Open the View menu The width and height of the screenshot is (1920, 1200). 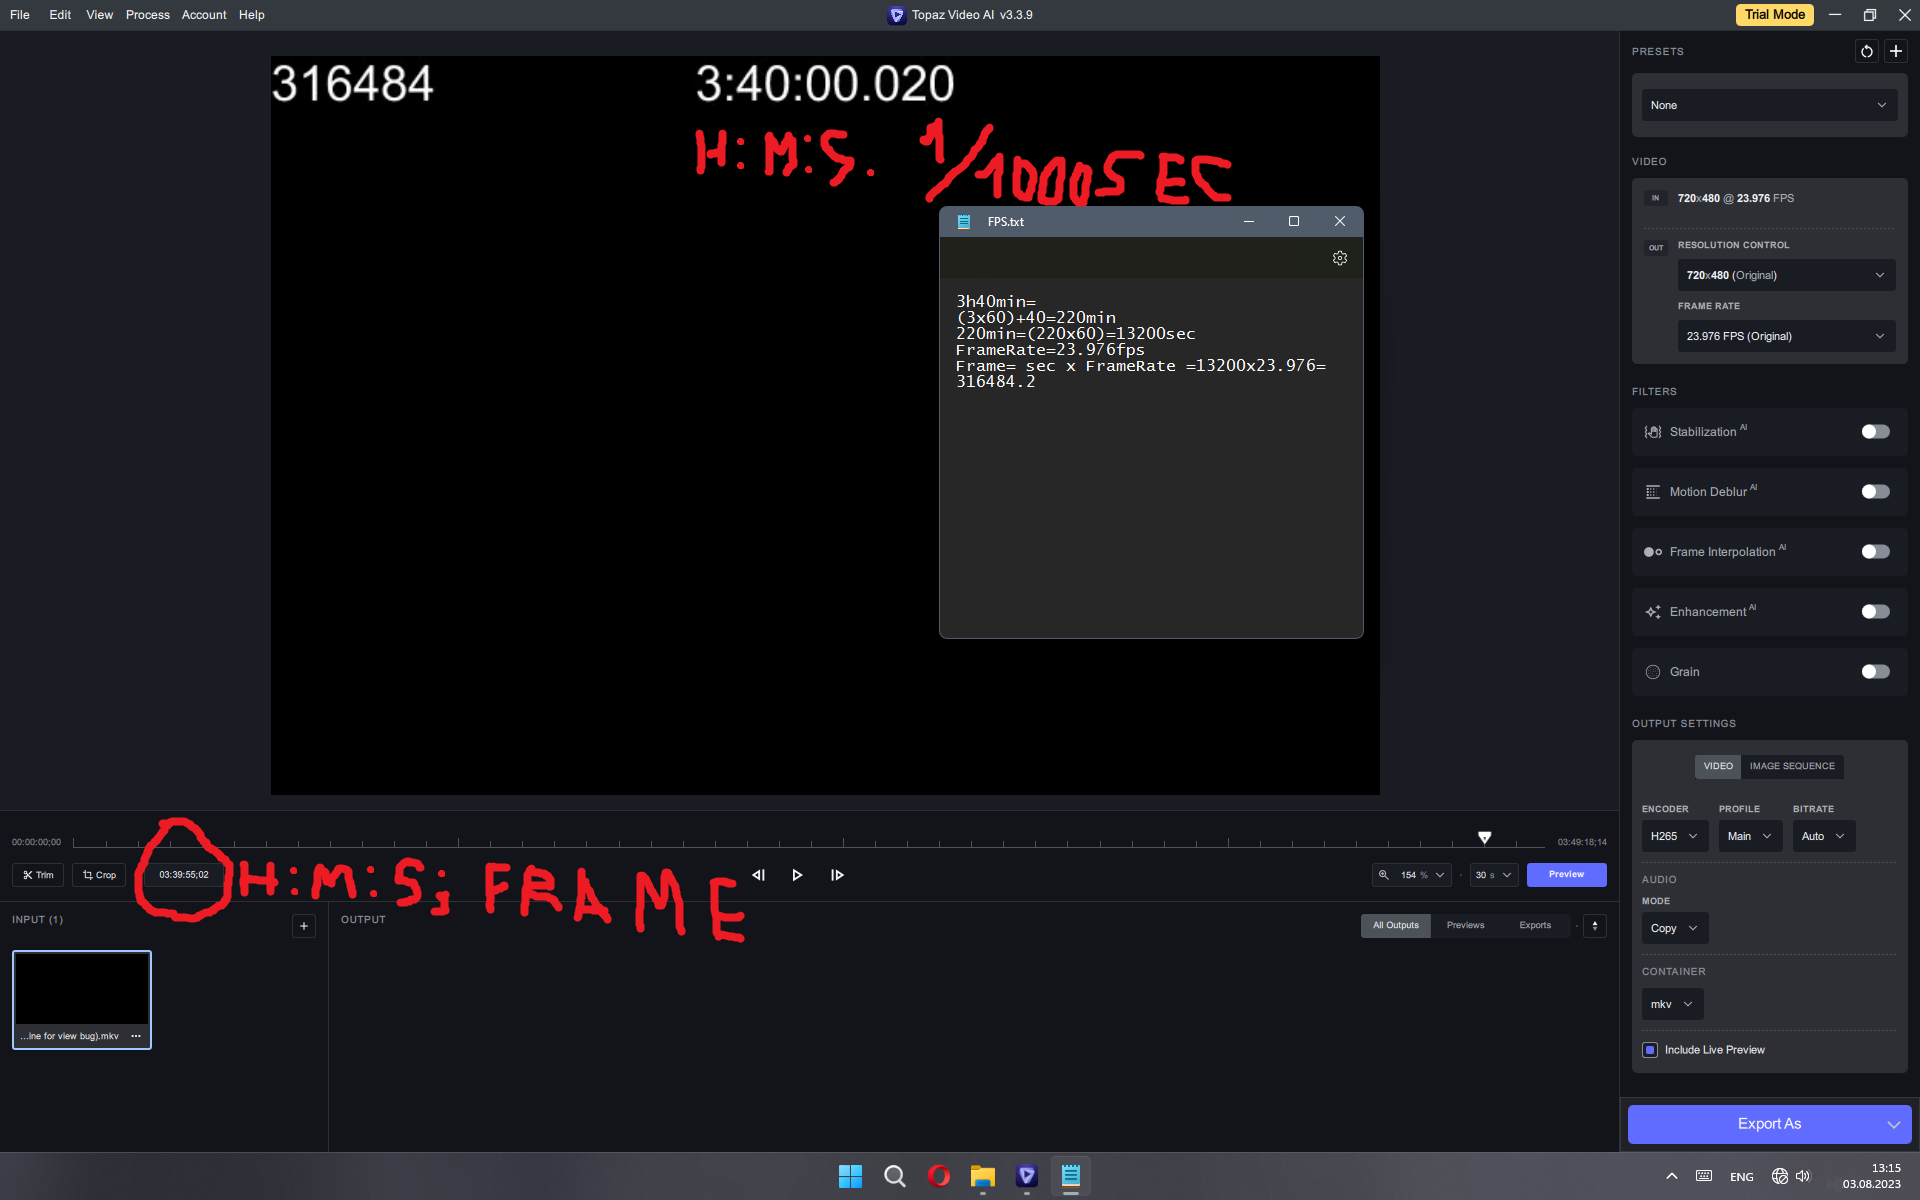(99, 15)
